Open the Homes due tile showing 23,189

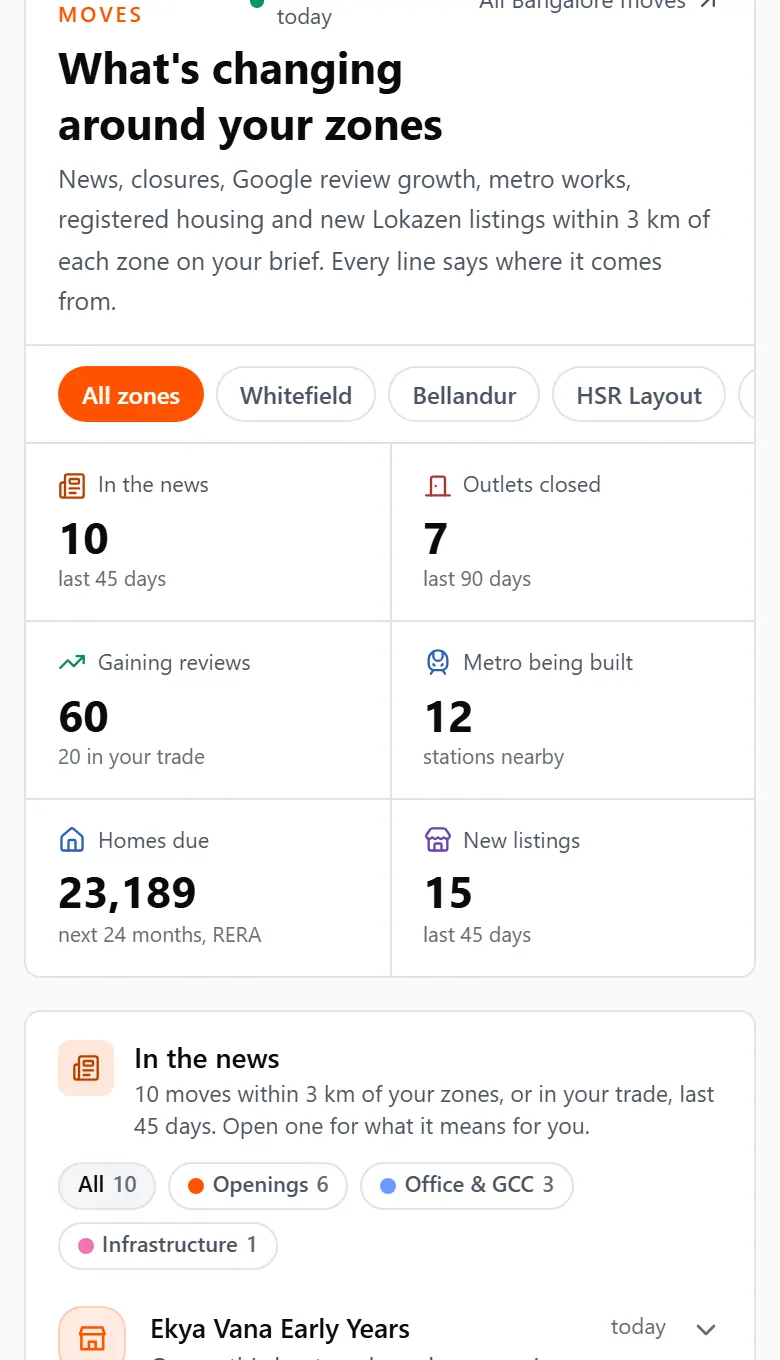tap(208, 888)
